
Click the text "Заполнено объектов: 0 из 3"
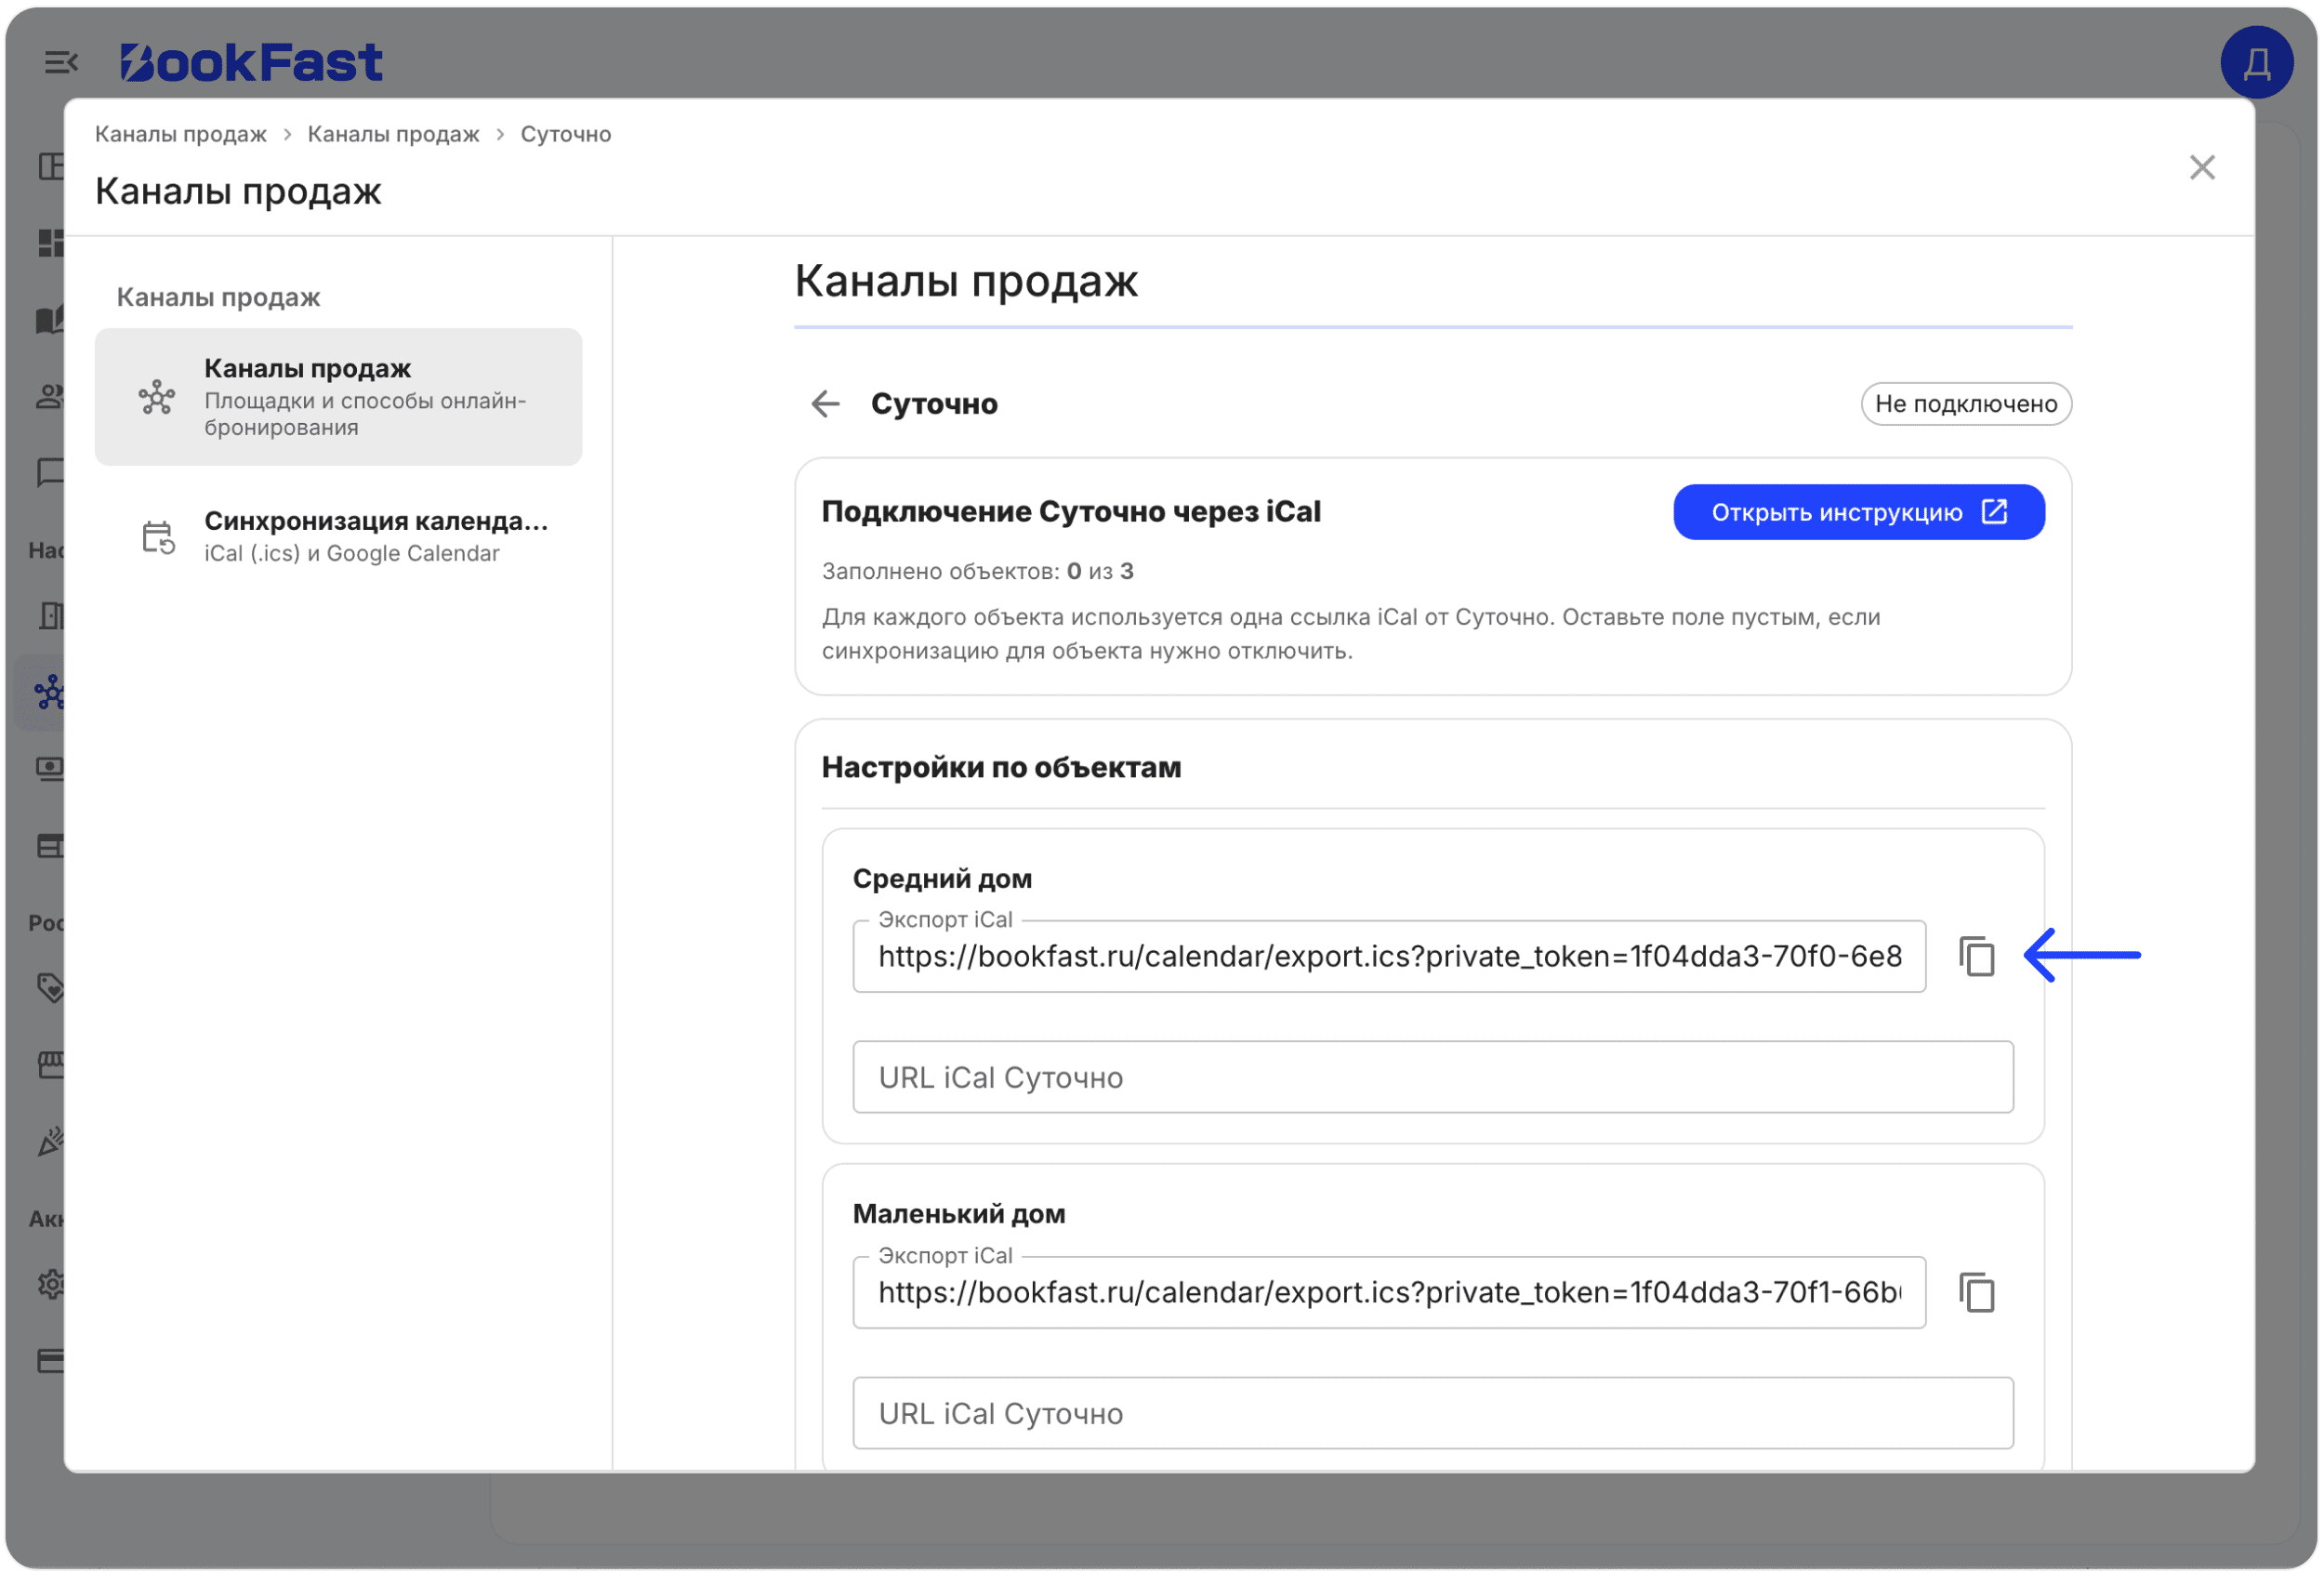click(x=977, y=571)
